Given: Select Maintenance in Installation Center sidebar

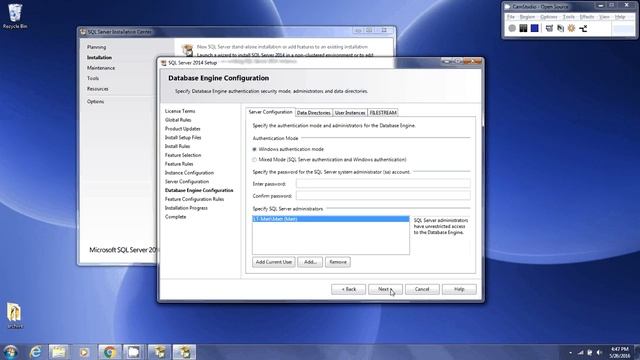Looking at the screenshot, I should coord(101,68).
